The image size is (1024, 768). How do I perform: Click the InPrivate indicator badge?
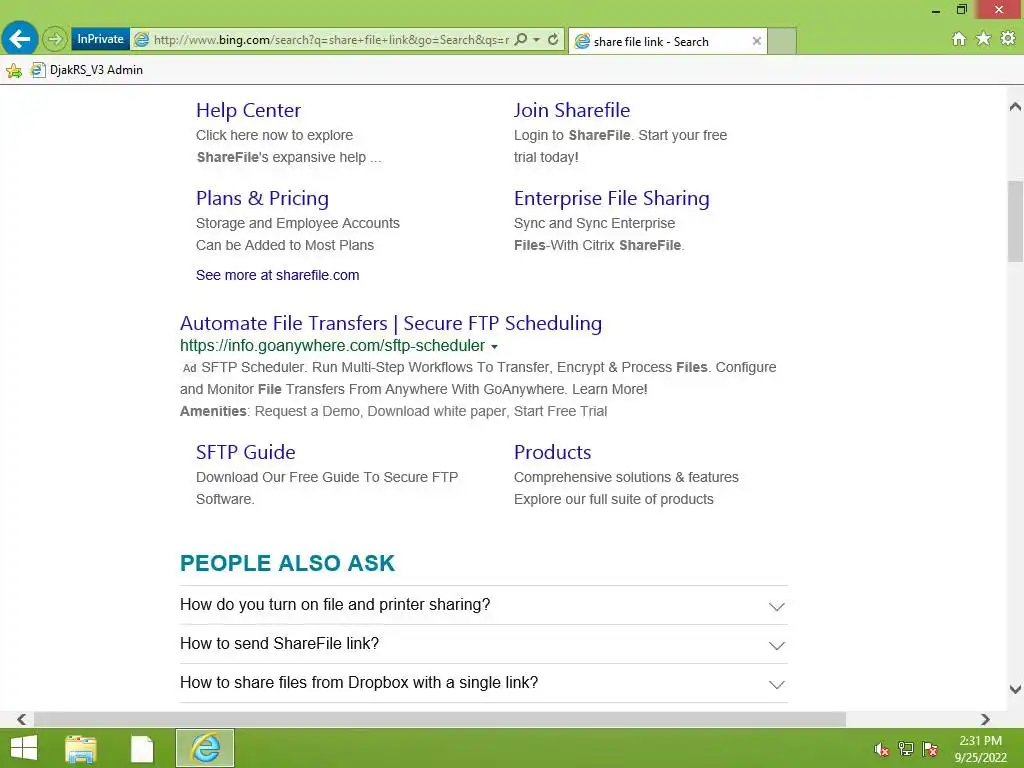pyautogui.click(x=100, y=39)
